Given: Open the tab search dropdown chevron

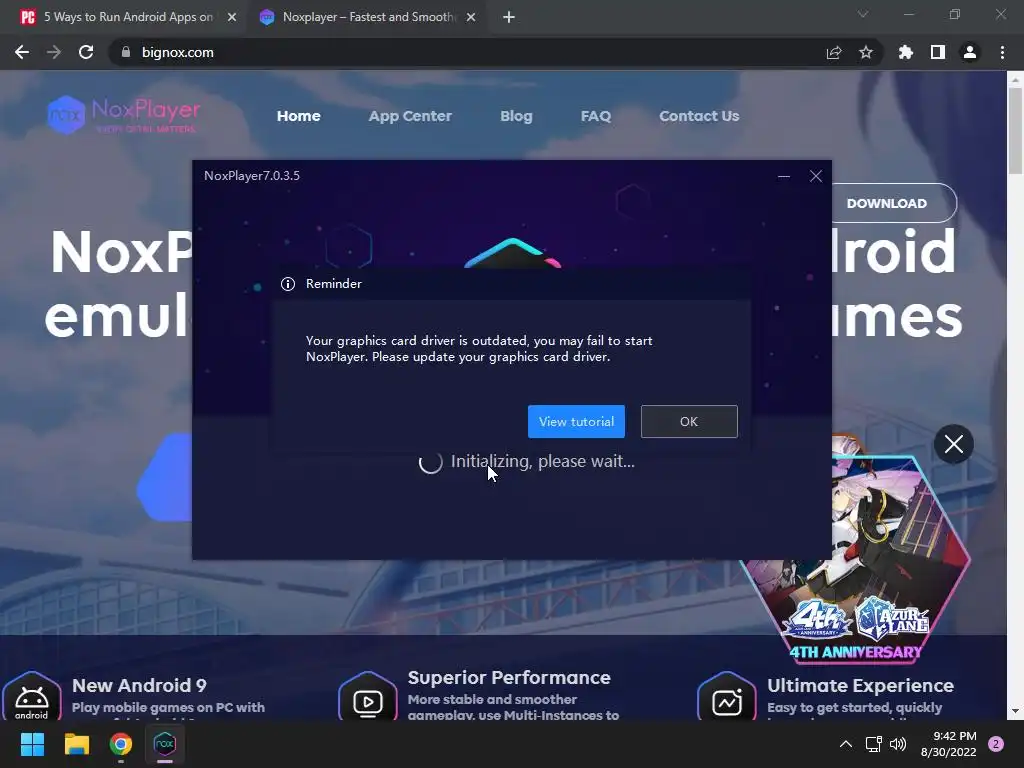Looking at the screenshot, I should pyautogui.click(x=863, y=14).
